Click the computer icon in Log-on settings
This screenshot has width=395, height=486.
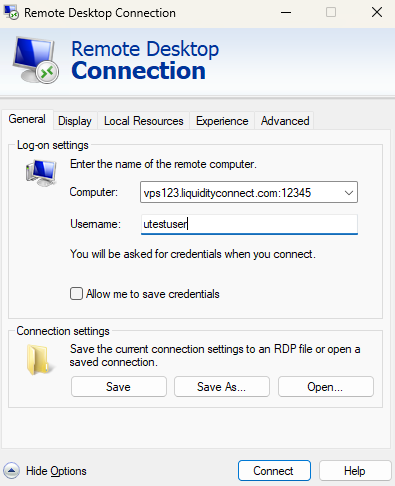pyautogui.click(x=41, y=173)
